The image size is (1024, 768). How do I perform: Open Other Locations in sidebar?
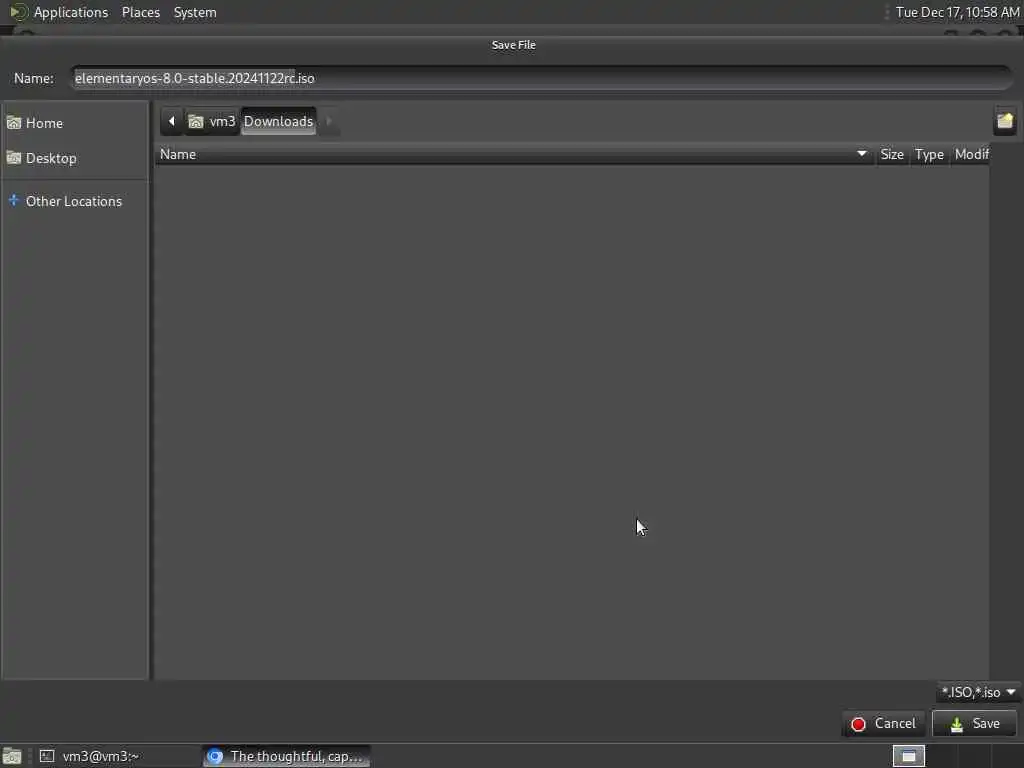(74, 201)
